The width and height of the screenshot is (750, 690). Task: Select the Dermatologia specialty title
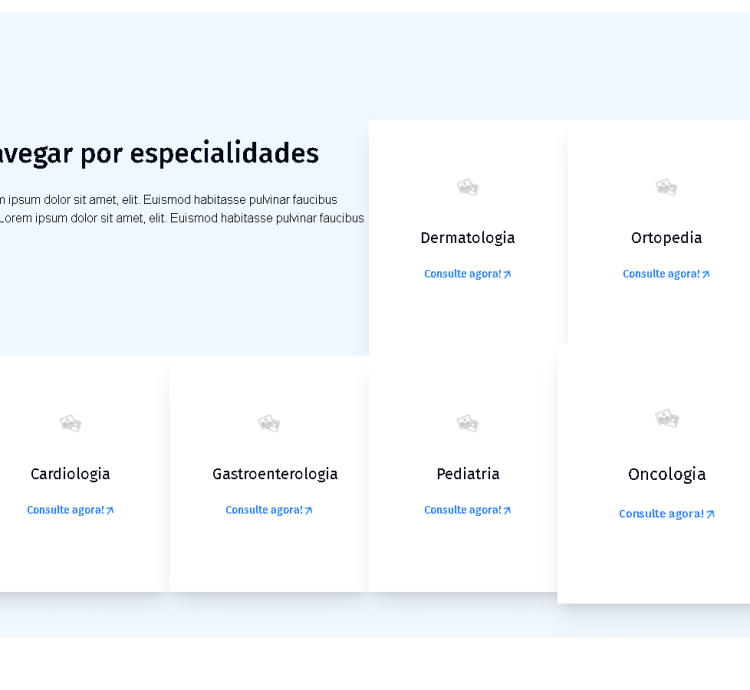pos(467,238)
